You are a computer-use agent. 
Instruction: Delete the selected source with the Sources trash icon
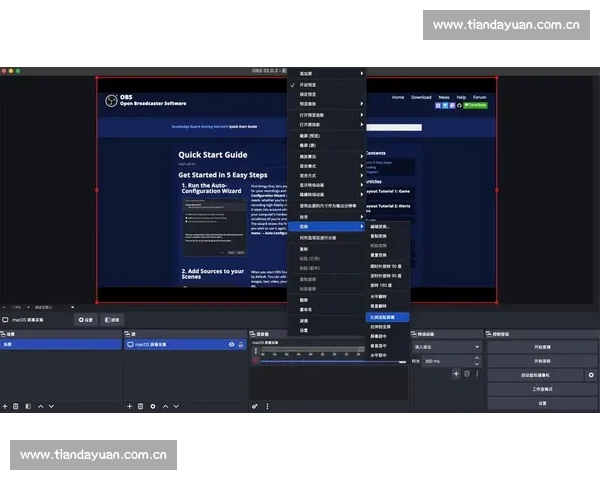(x=140, y=406)
